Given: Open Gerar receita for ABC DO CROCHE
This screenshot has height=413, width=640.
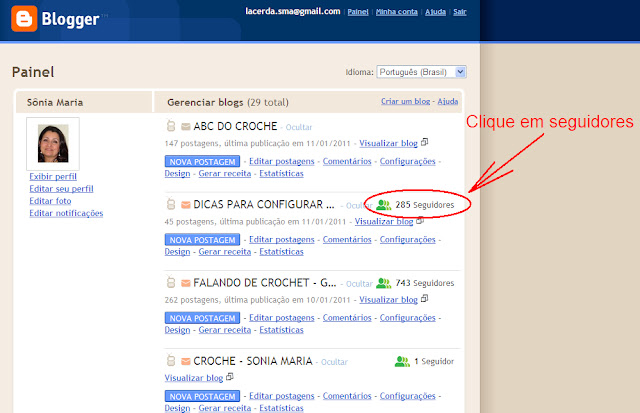Looking at the screenshot, I should pos(224,173).
